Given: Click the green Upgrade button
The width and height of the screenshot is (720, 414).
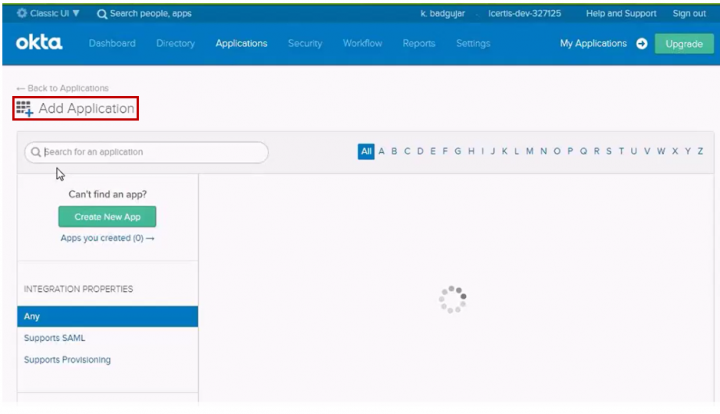Looking at the screenshot, I should (x=683, y=44).
